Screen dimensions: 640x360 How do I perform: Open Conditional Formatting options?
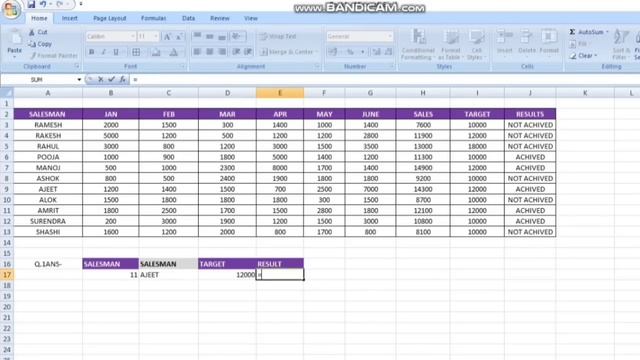coord(418,45)
